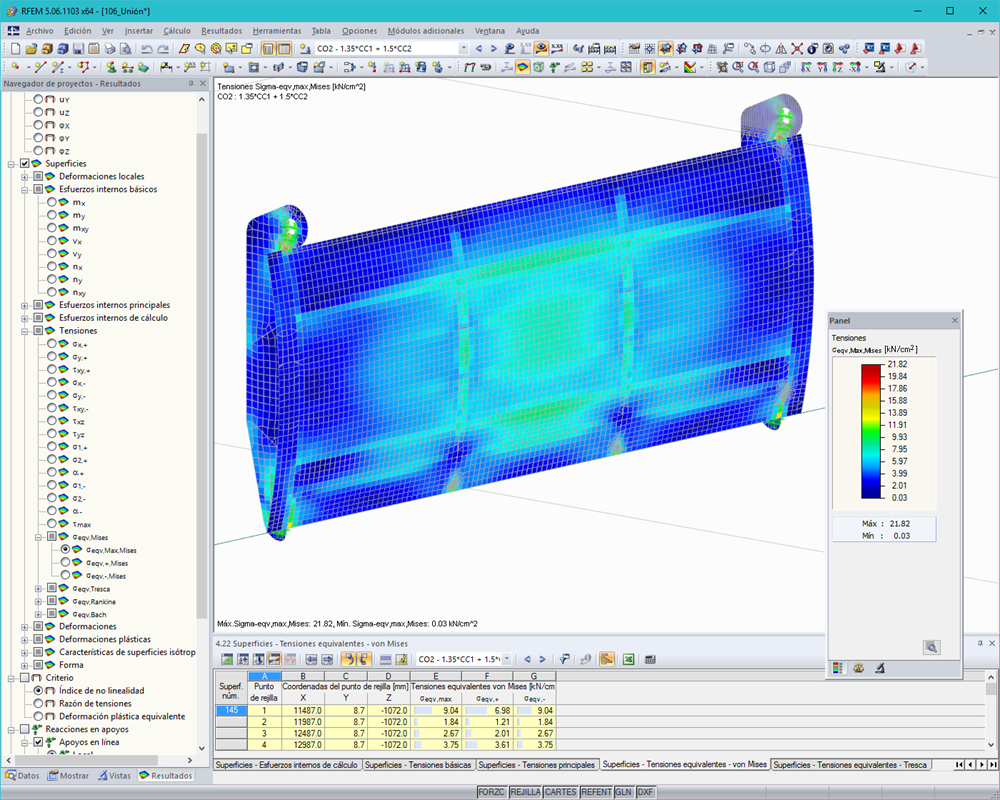Open the Herramientas menu
Screen dimensions: 1000x800
(277, 31)
